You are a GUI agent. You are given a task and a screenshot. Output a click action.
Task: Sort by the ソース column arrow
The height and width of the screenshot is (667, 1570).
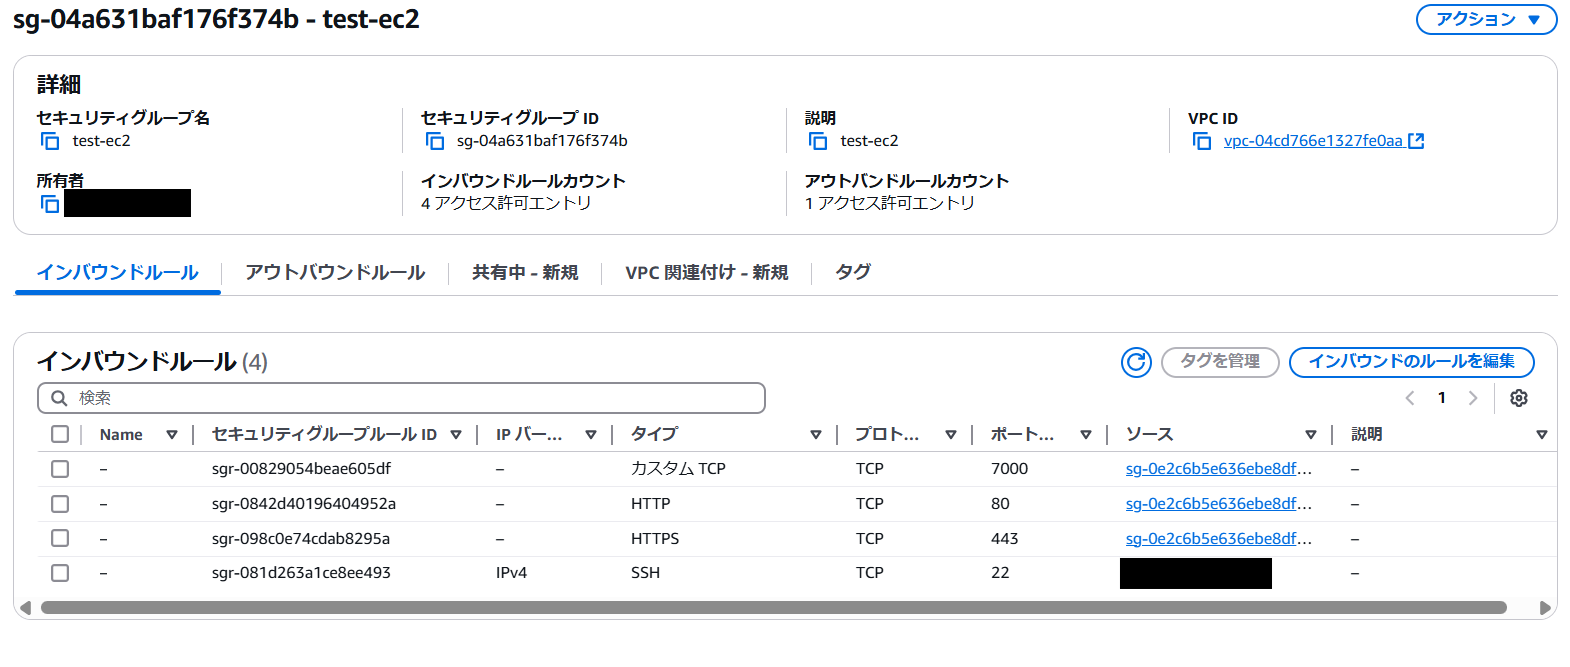[x=1311, y=435]
